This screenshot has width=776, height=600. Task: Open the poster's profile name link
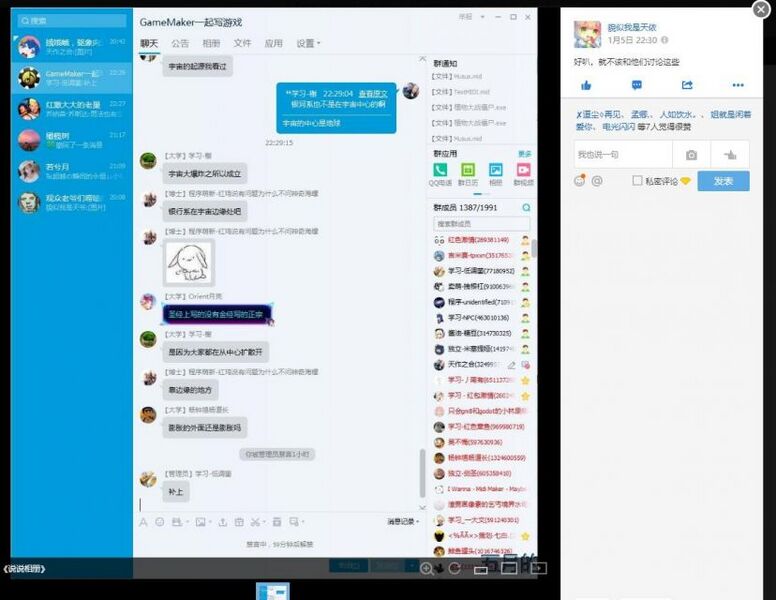631,27
